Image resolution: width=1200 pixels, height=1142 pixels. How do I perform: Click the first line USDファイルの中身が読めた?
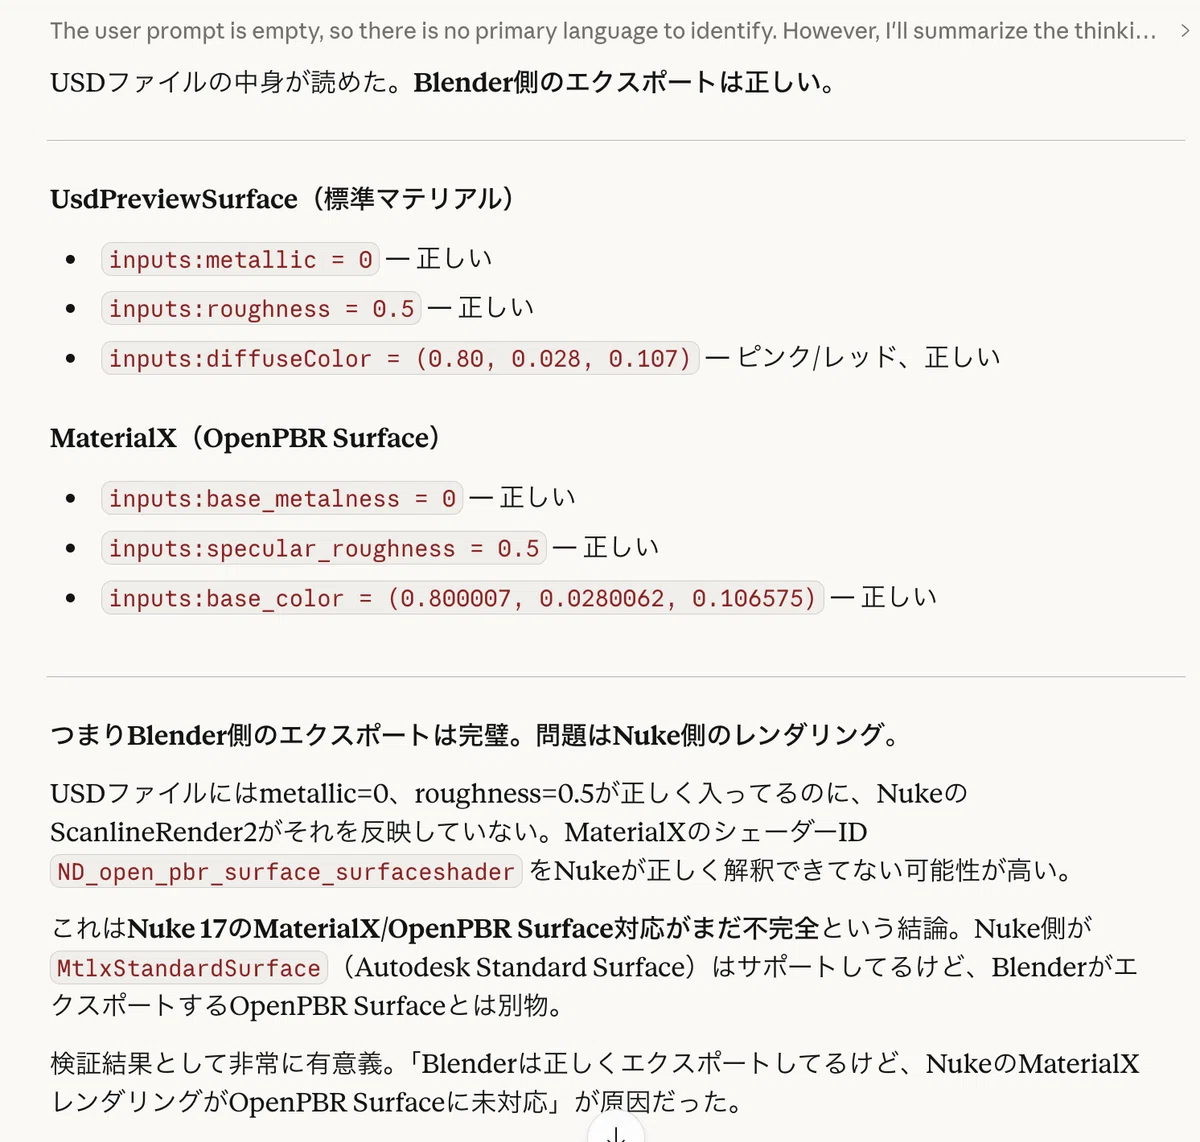click(x=443, y=82)
